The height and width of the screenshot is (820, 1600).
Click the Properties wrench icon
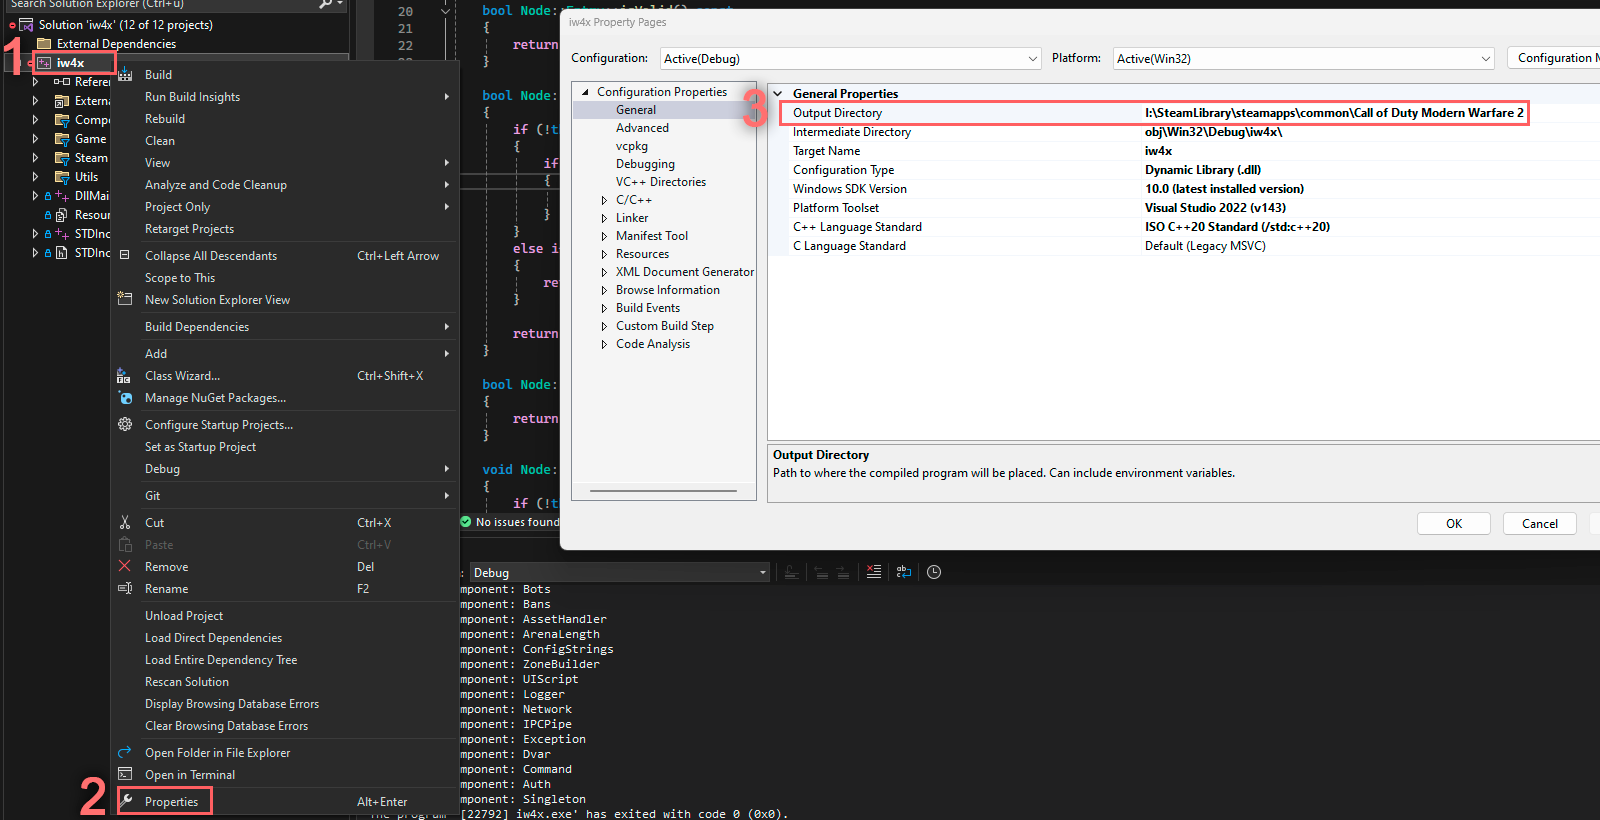(x=126, y=801)
